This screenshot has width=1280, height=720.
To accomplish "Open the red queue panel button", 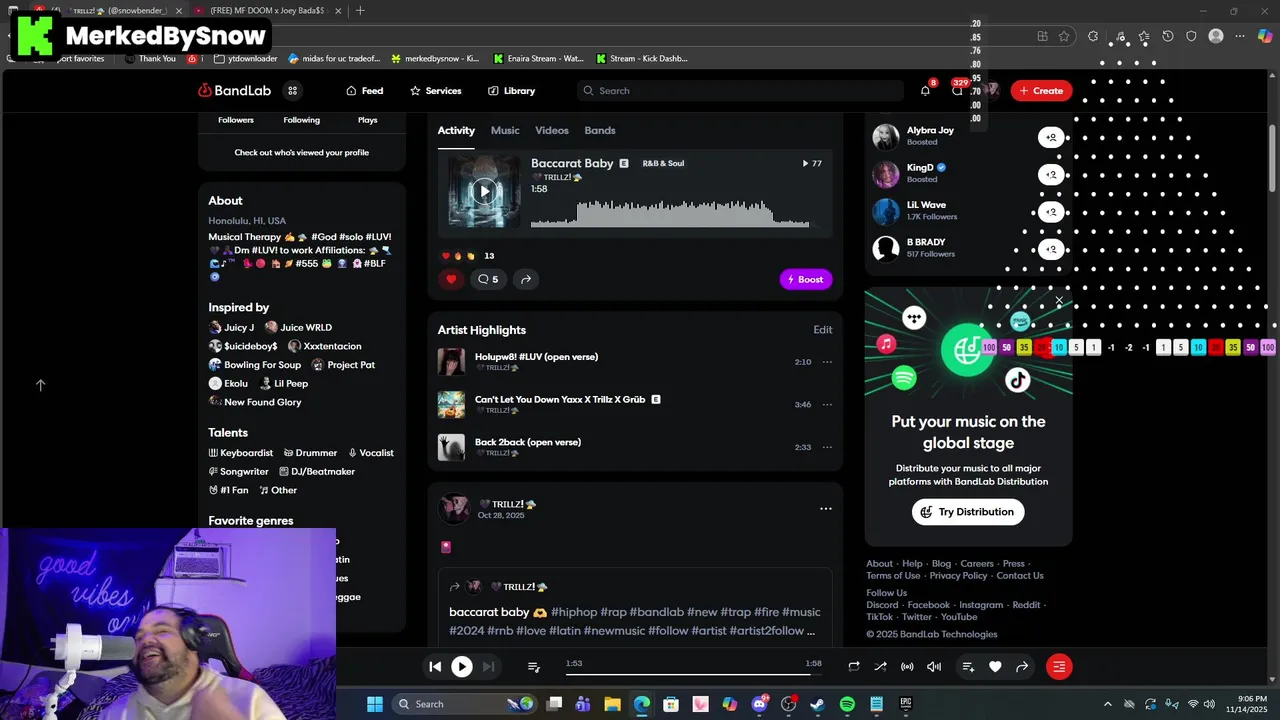I will click(1059, 667).
